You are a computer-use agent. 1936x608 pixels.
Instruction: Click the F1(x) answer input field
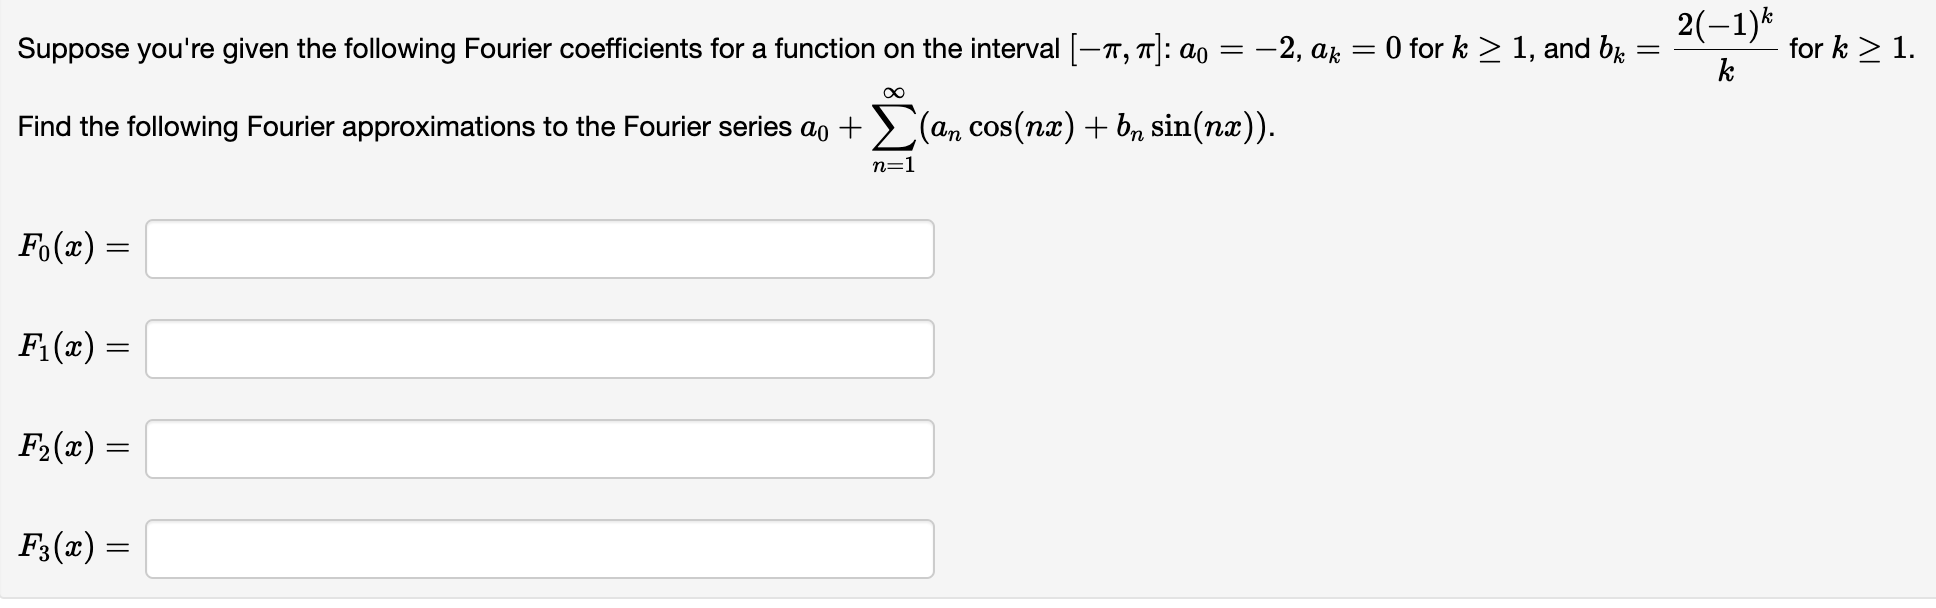[540, 349]
